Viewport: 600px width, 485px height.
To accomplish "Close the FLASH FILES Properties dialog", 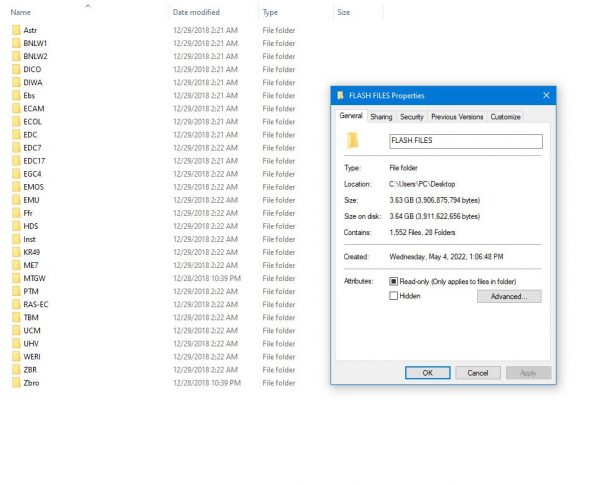I will 546,95.
